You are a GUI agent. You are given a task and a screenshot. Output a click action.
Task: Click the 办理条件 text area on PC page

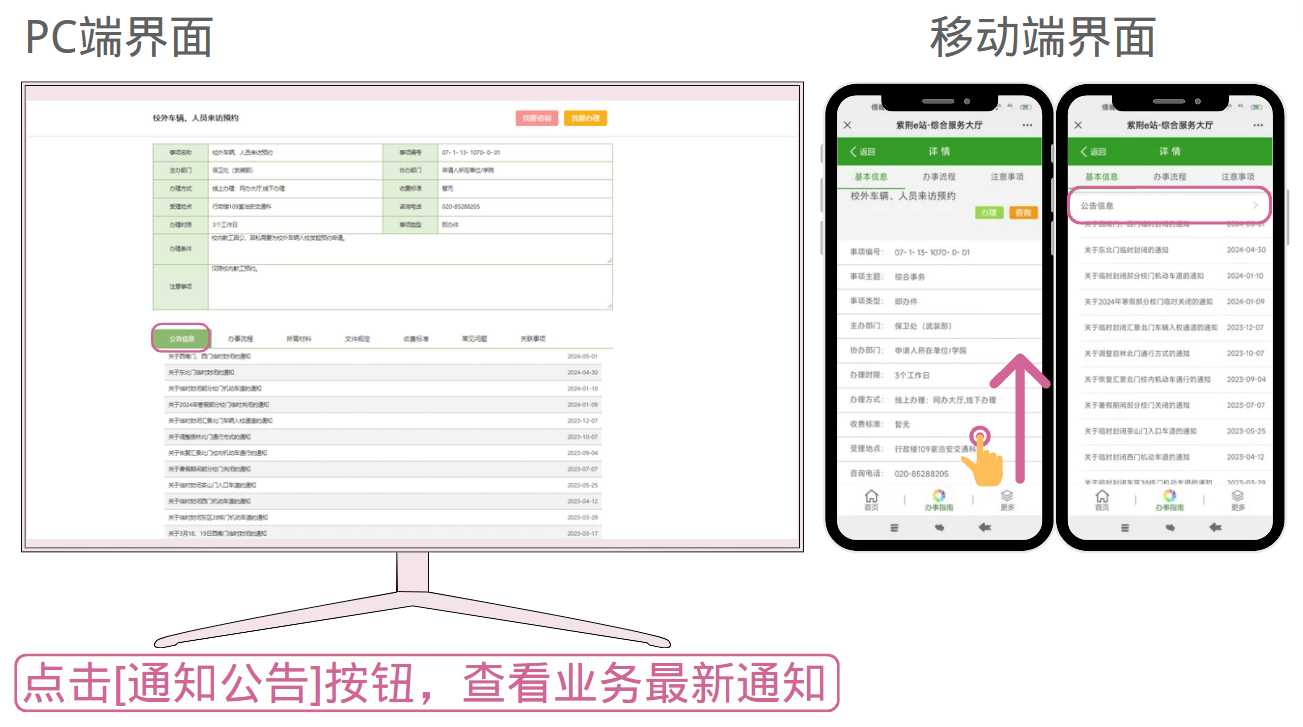pos(410,249)
